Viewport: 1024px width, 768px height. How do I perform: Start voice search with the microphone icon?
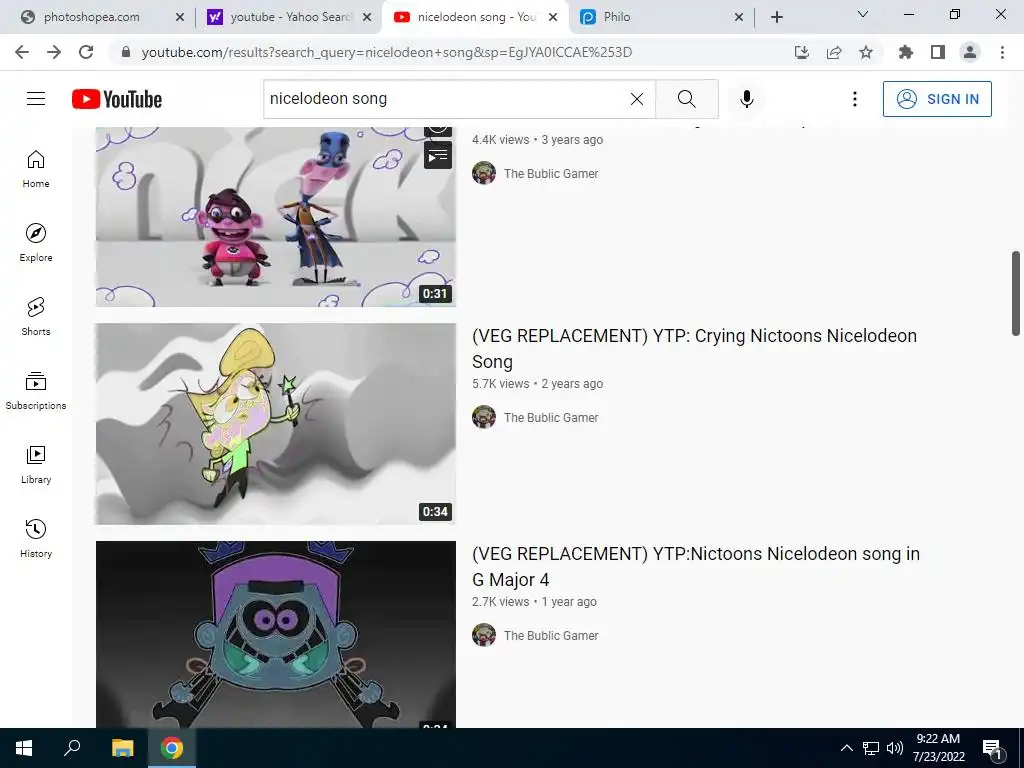747,99
